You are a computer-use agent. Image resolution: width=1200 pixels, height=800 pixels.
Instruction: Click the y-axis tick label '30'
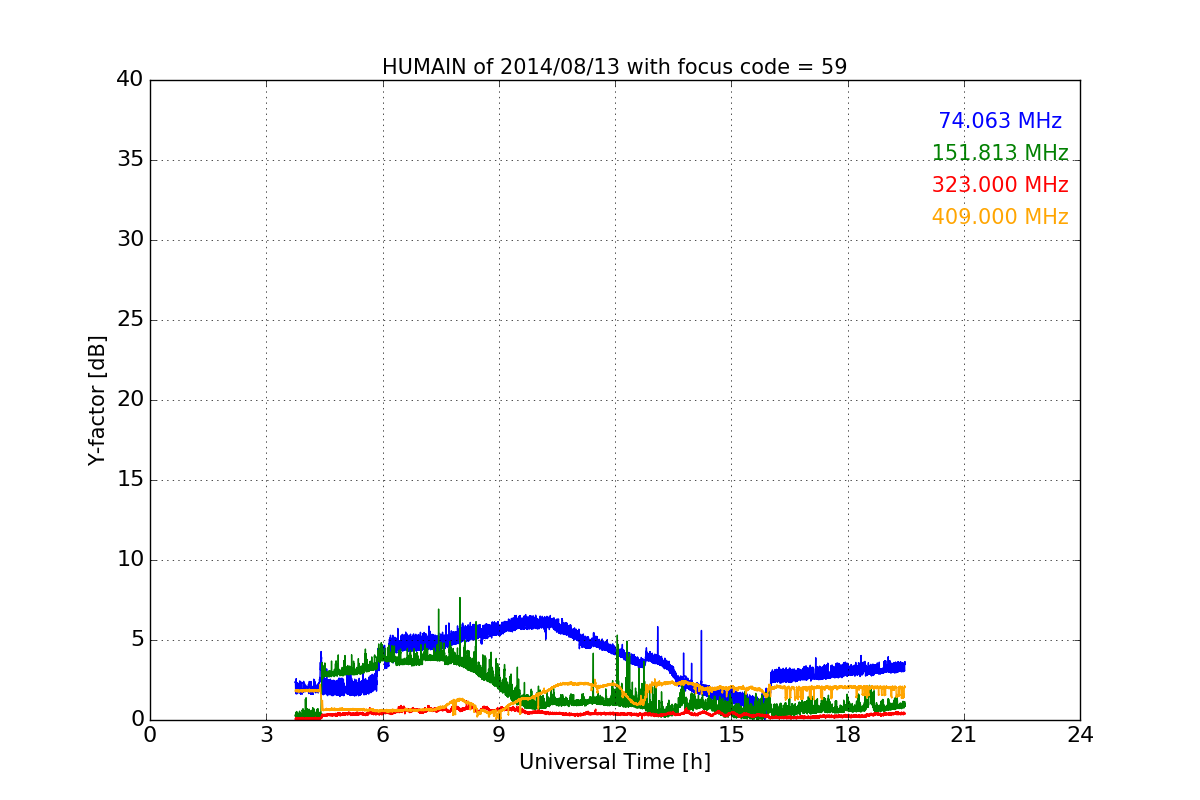130,240
